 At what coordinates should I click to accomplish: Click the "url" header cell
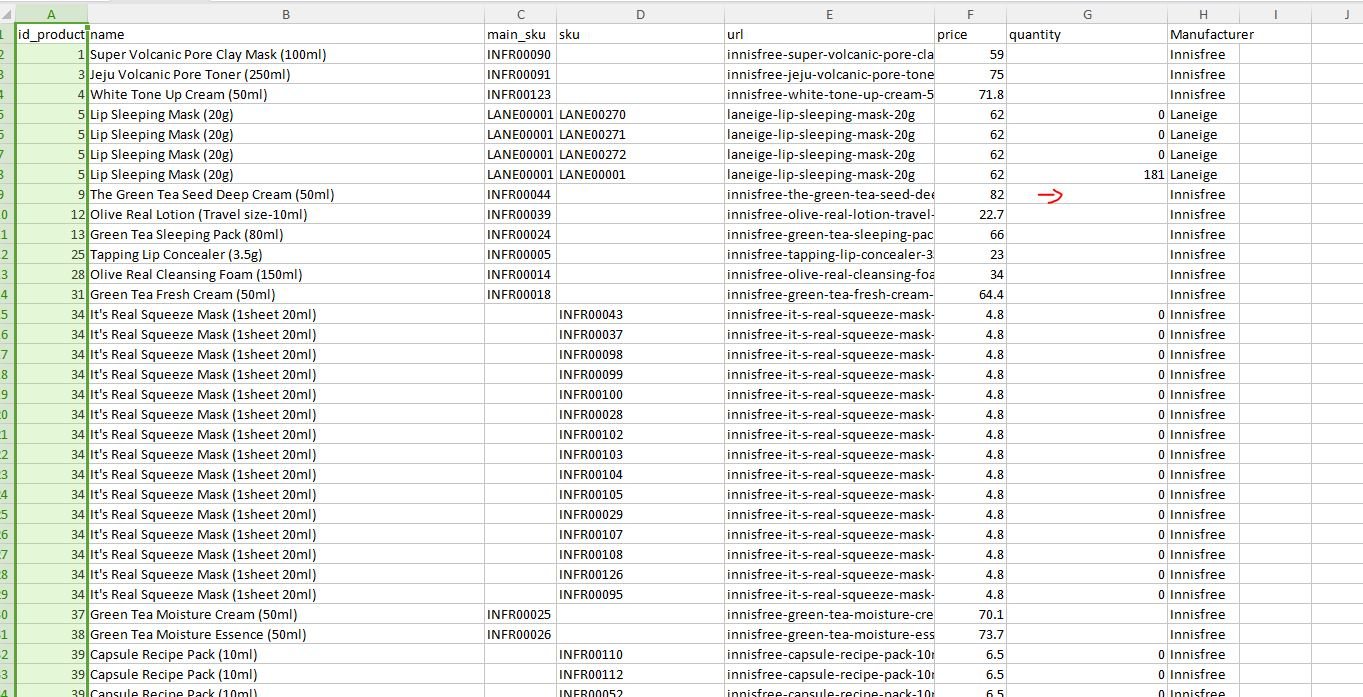[x=830, y=34]
